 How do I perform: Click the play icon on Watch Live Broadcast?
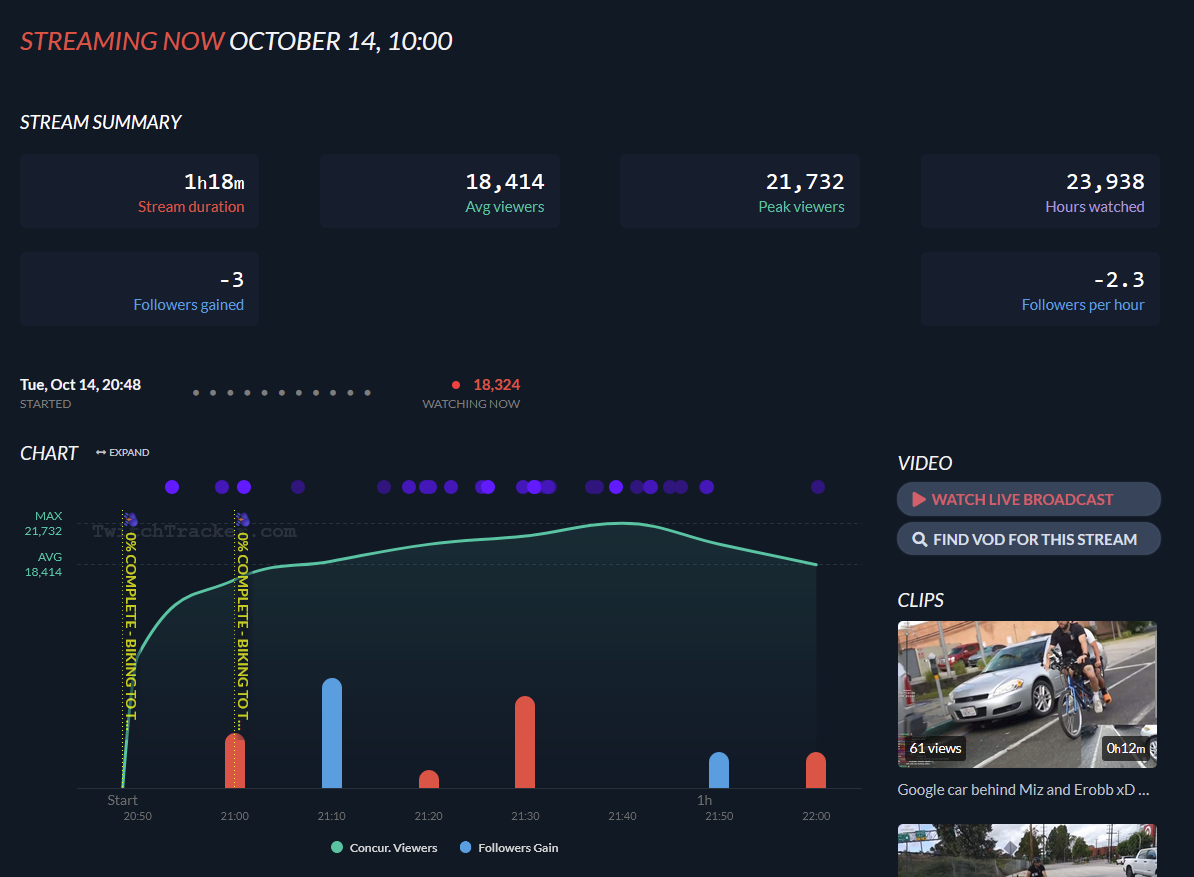point(919,499)
